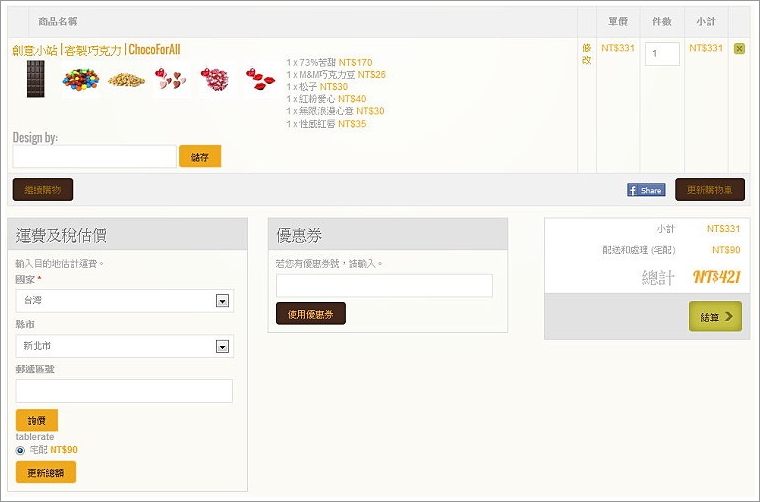Viewport: 760px width, 502px height.
Task: Remove the item with the green X icon
Action: coord(739,48)
